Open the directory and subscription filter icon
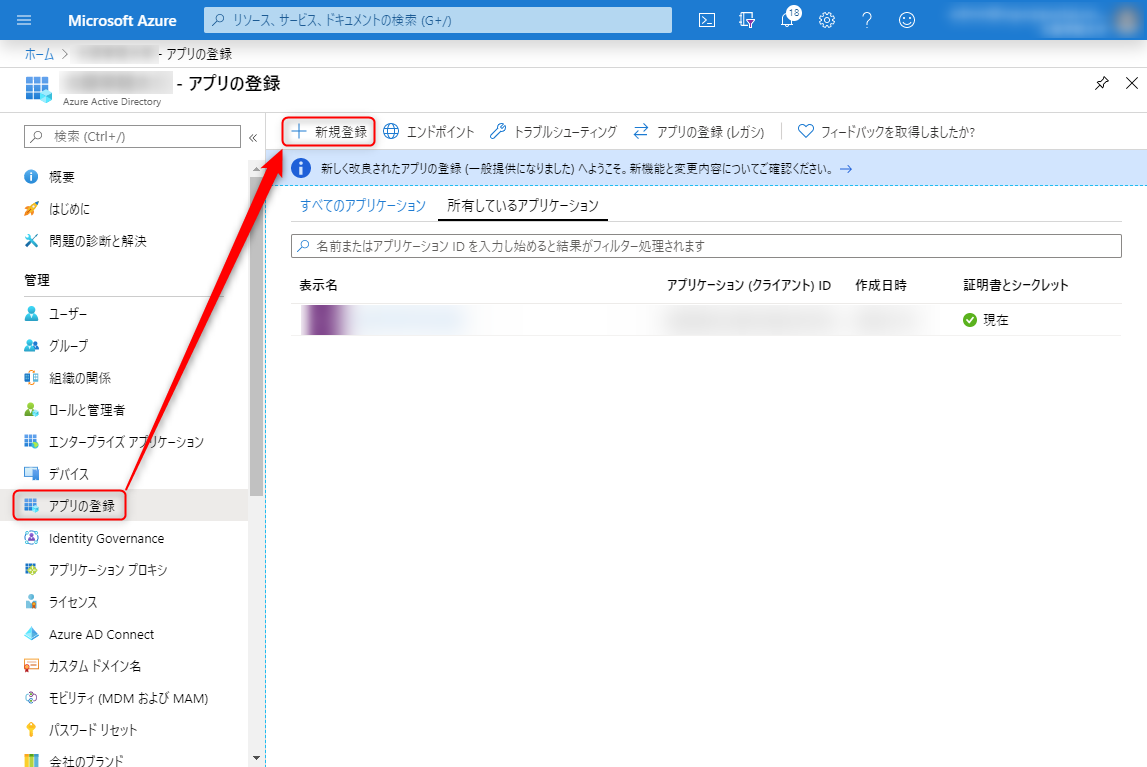This screenshot has width=1147, height=767. [747, 20]
